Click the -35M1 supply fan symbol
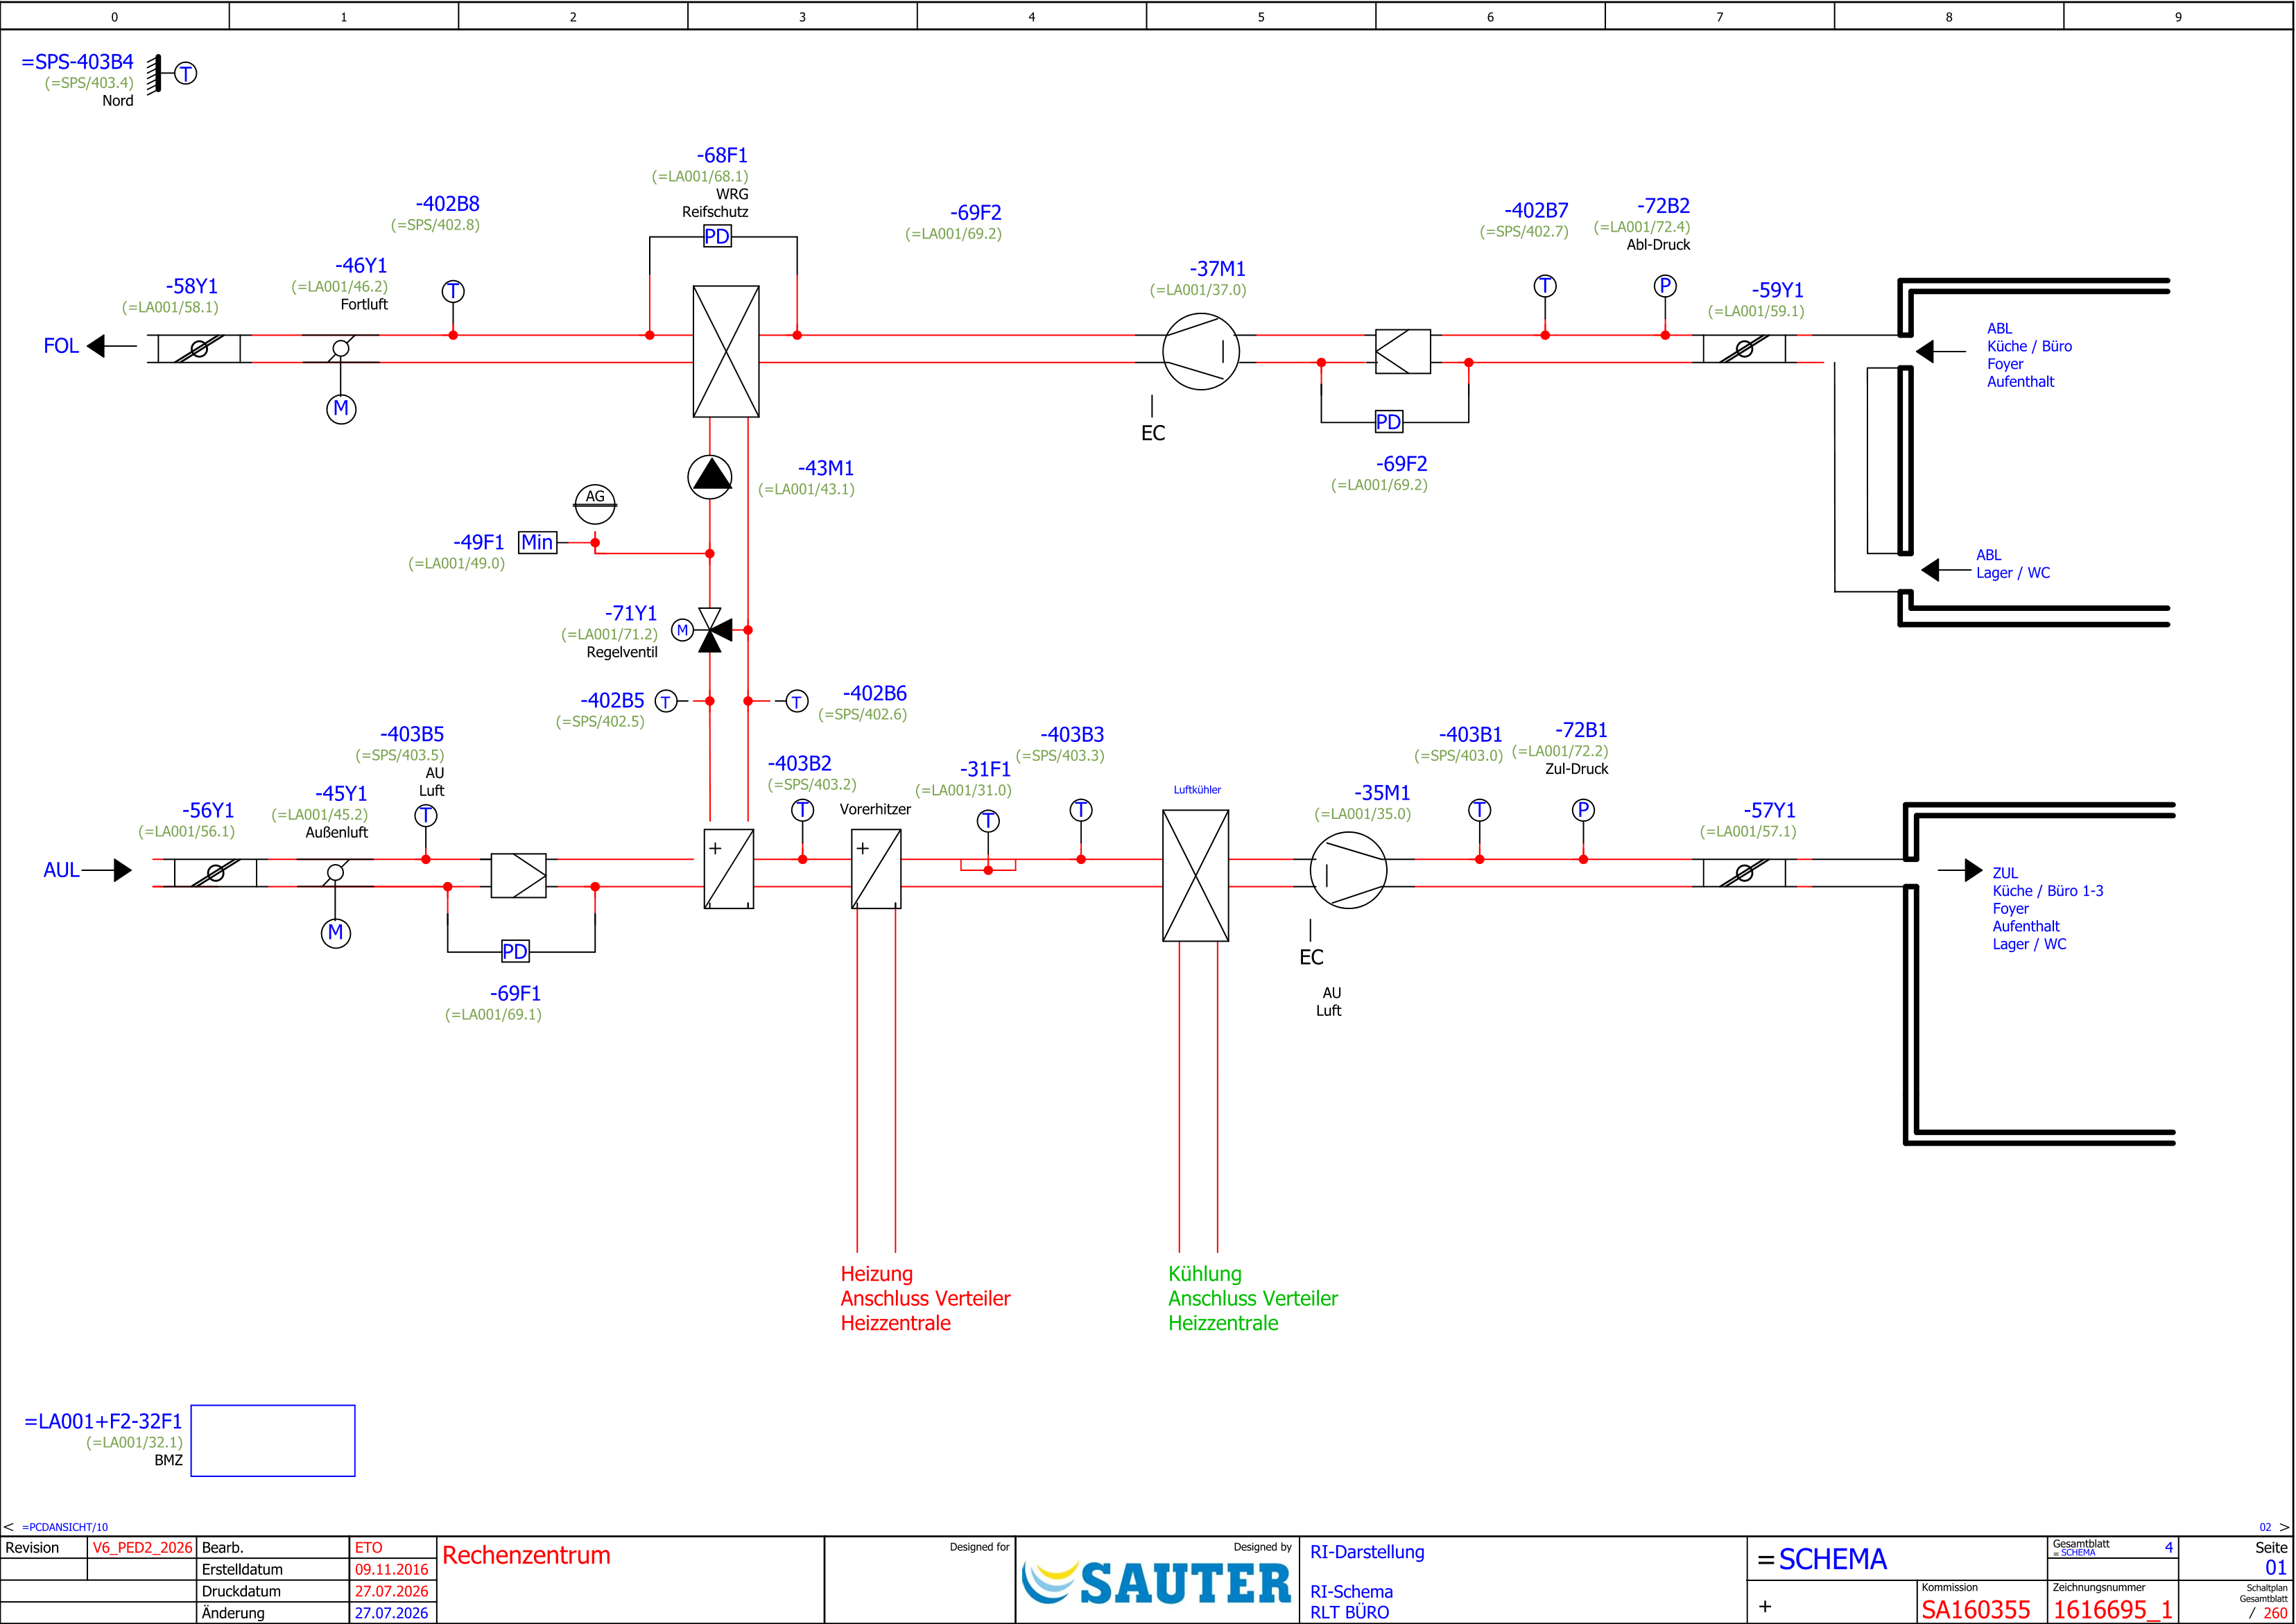 coord(1348,871)
